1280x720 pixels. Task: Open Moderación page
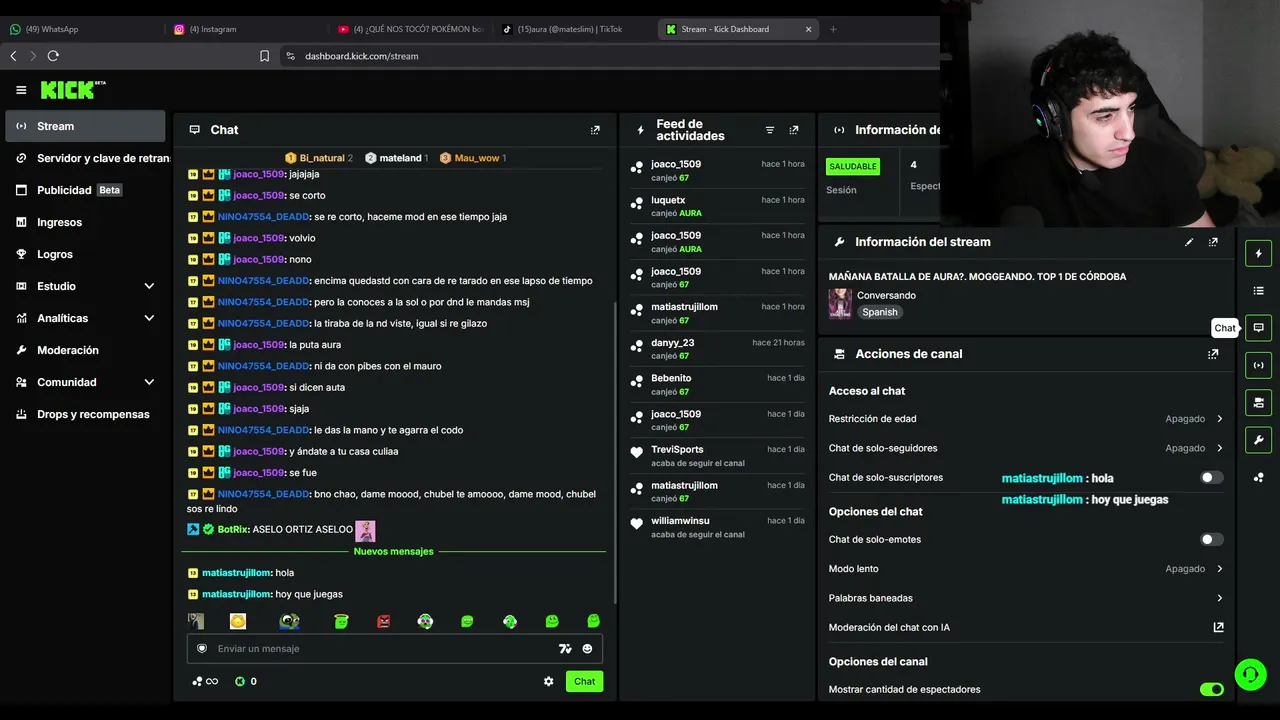tap(85, 350)
